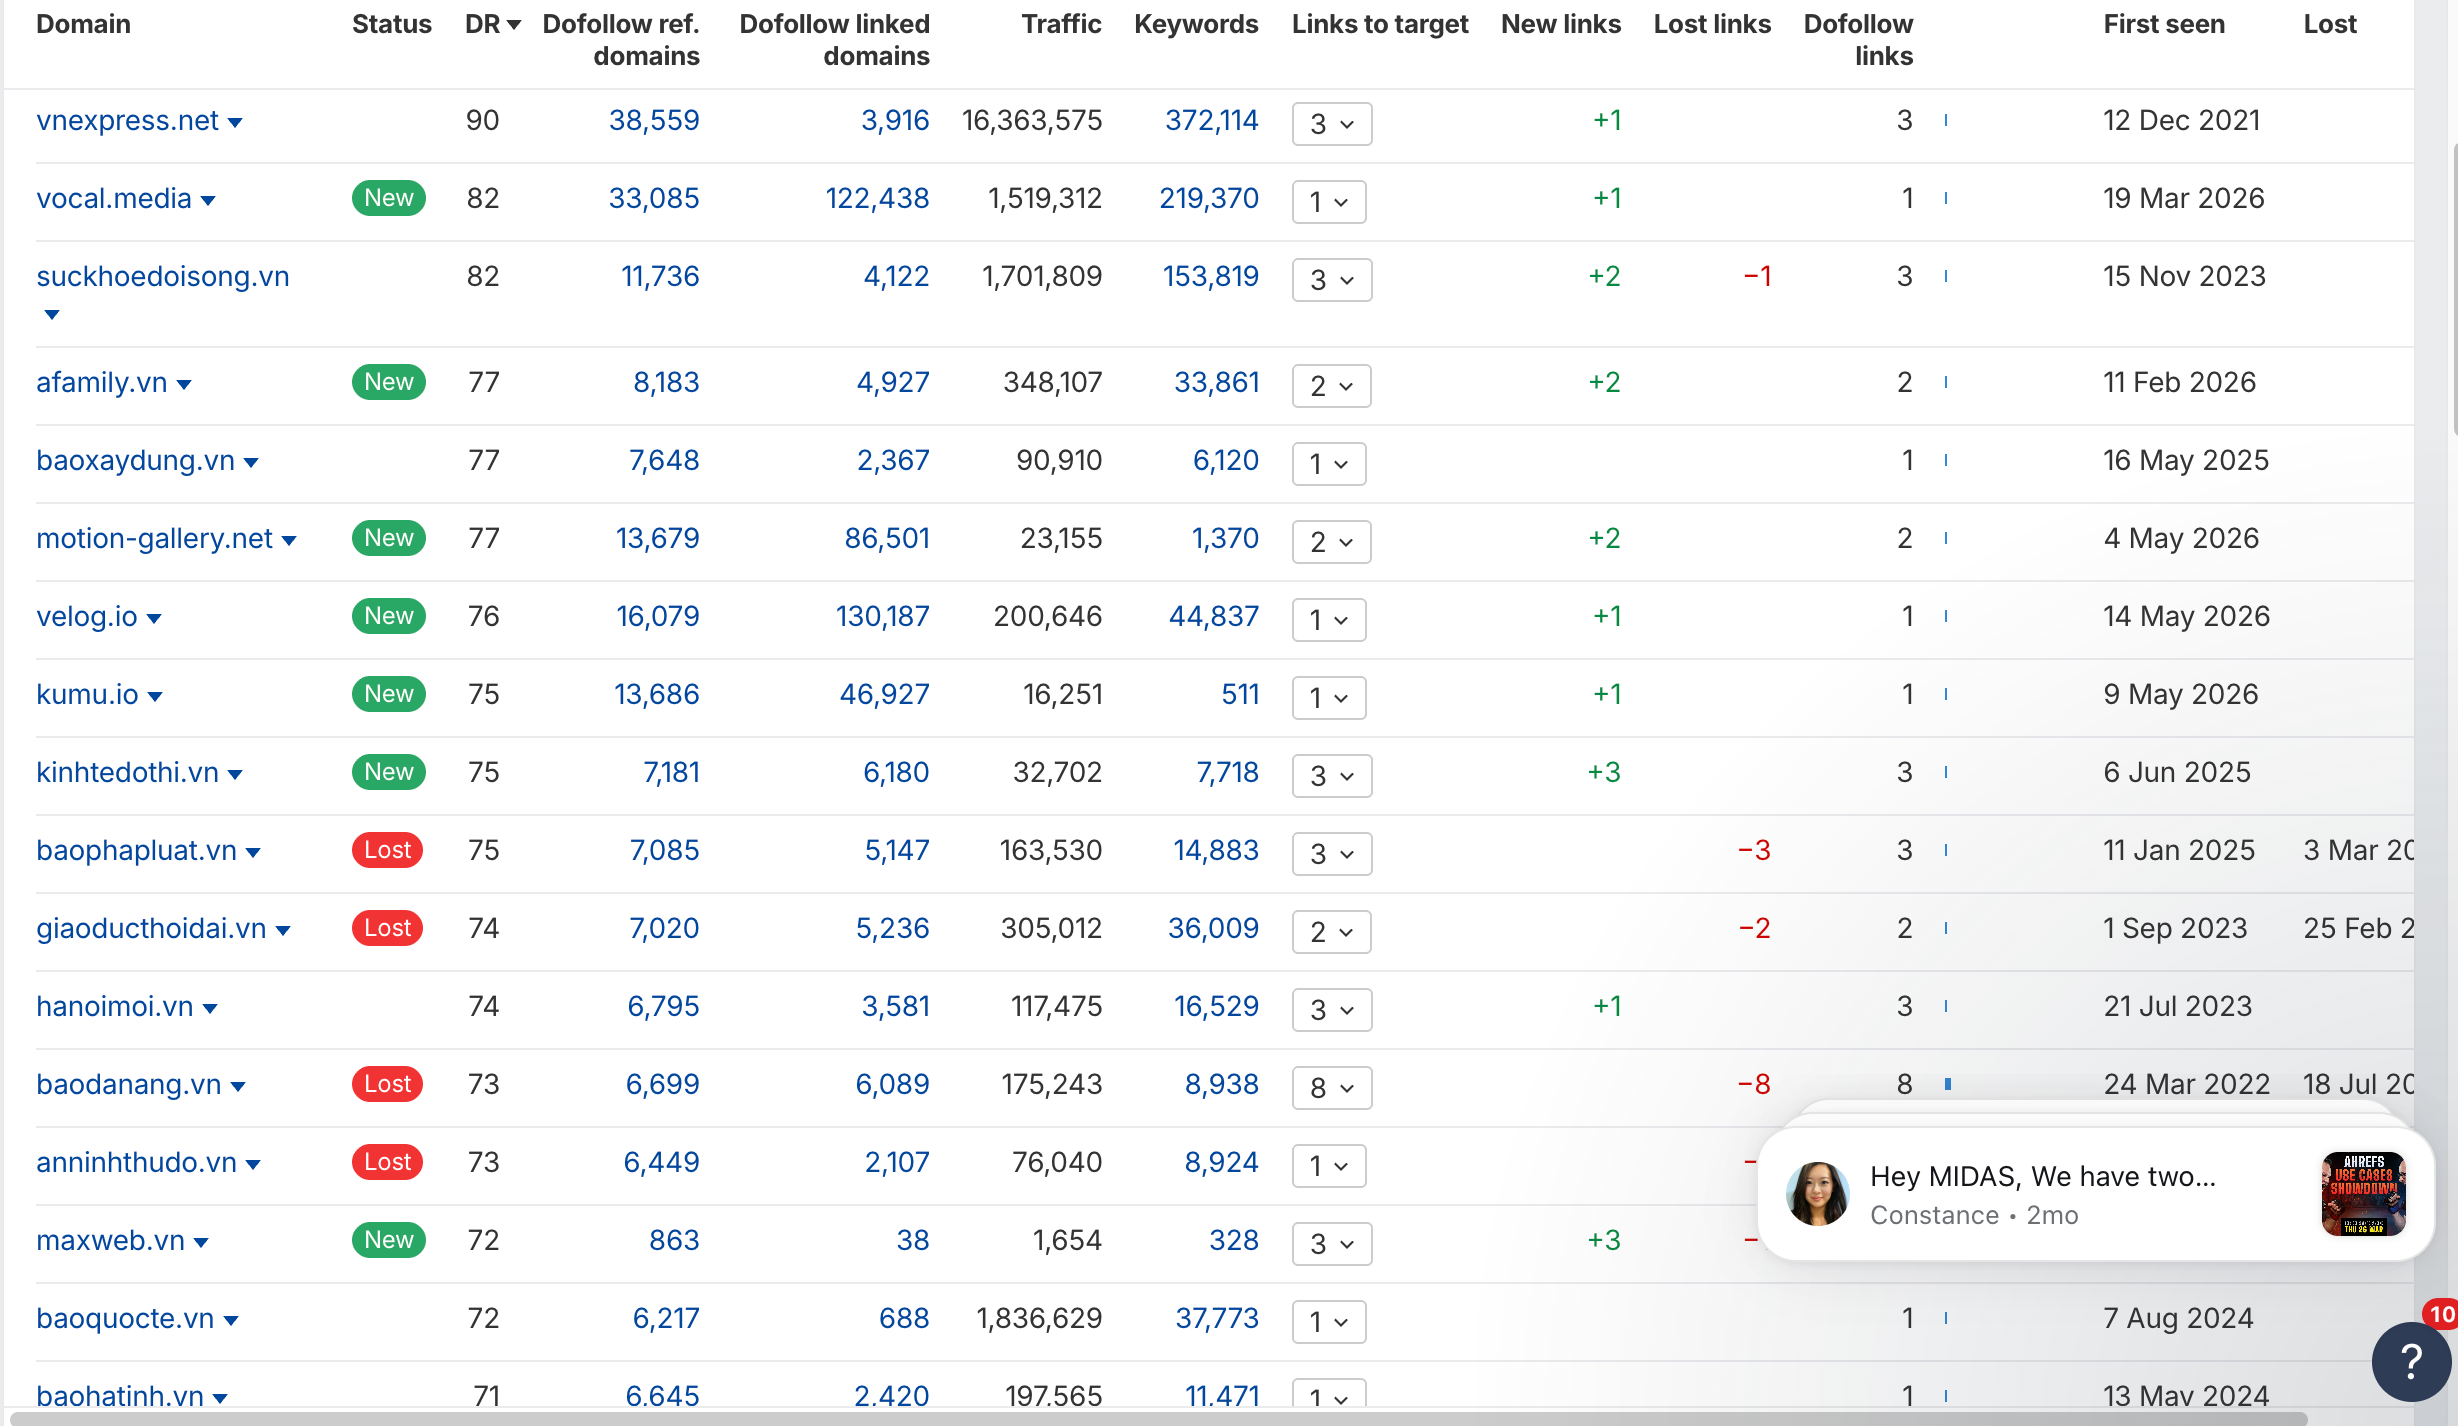
Task: Click the New links column header
Action: (1561, 24)
